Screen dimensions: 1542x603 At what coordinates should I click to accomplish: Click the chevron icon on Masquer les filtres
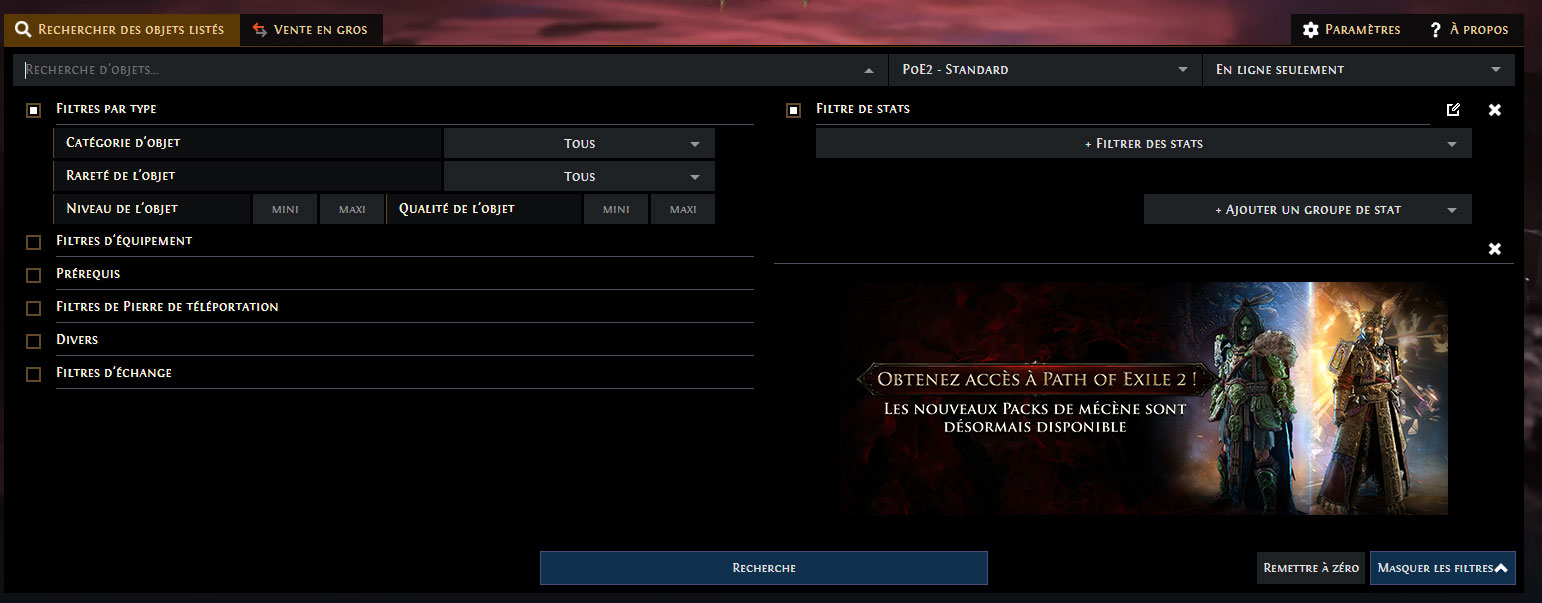1501,568
